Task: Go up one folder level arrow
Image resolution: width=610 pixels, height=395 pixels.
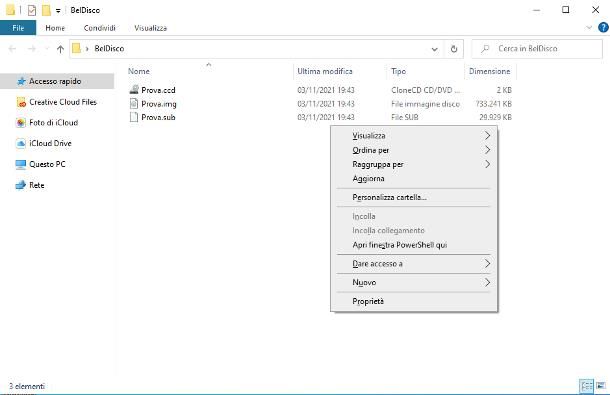Action: (60, 49)
